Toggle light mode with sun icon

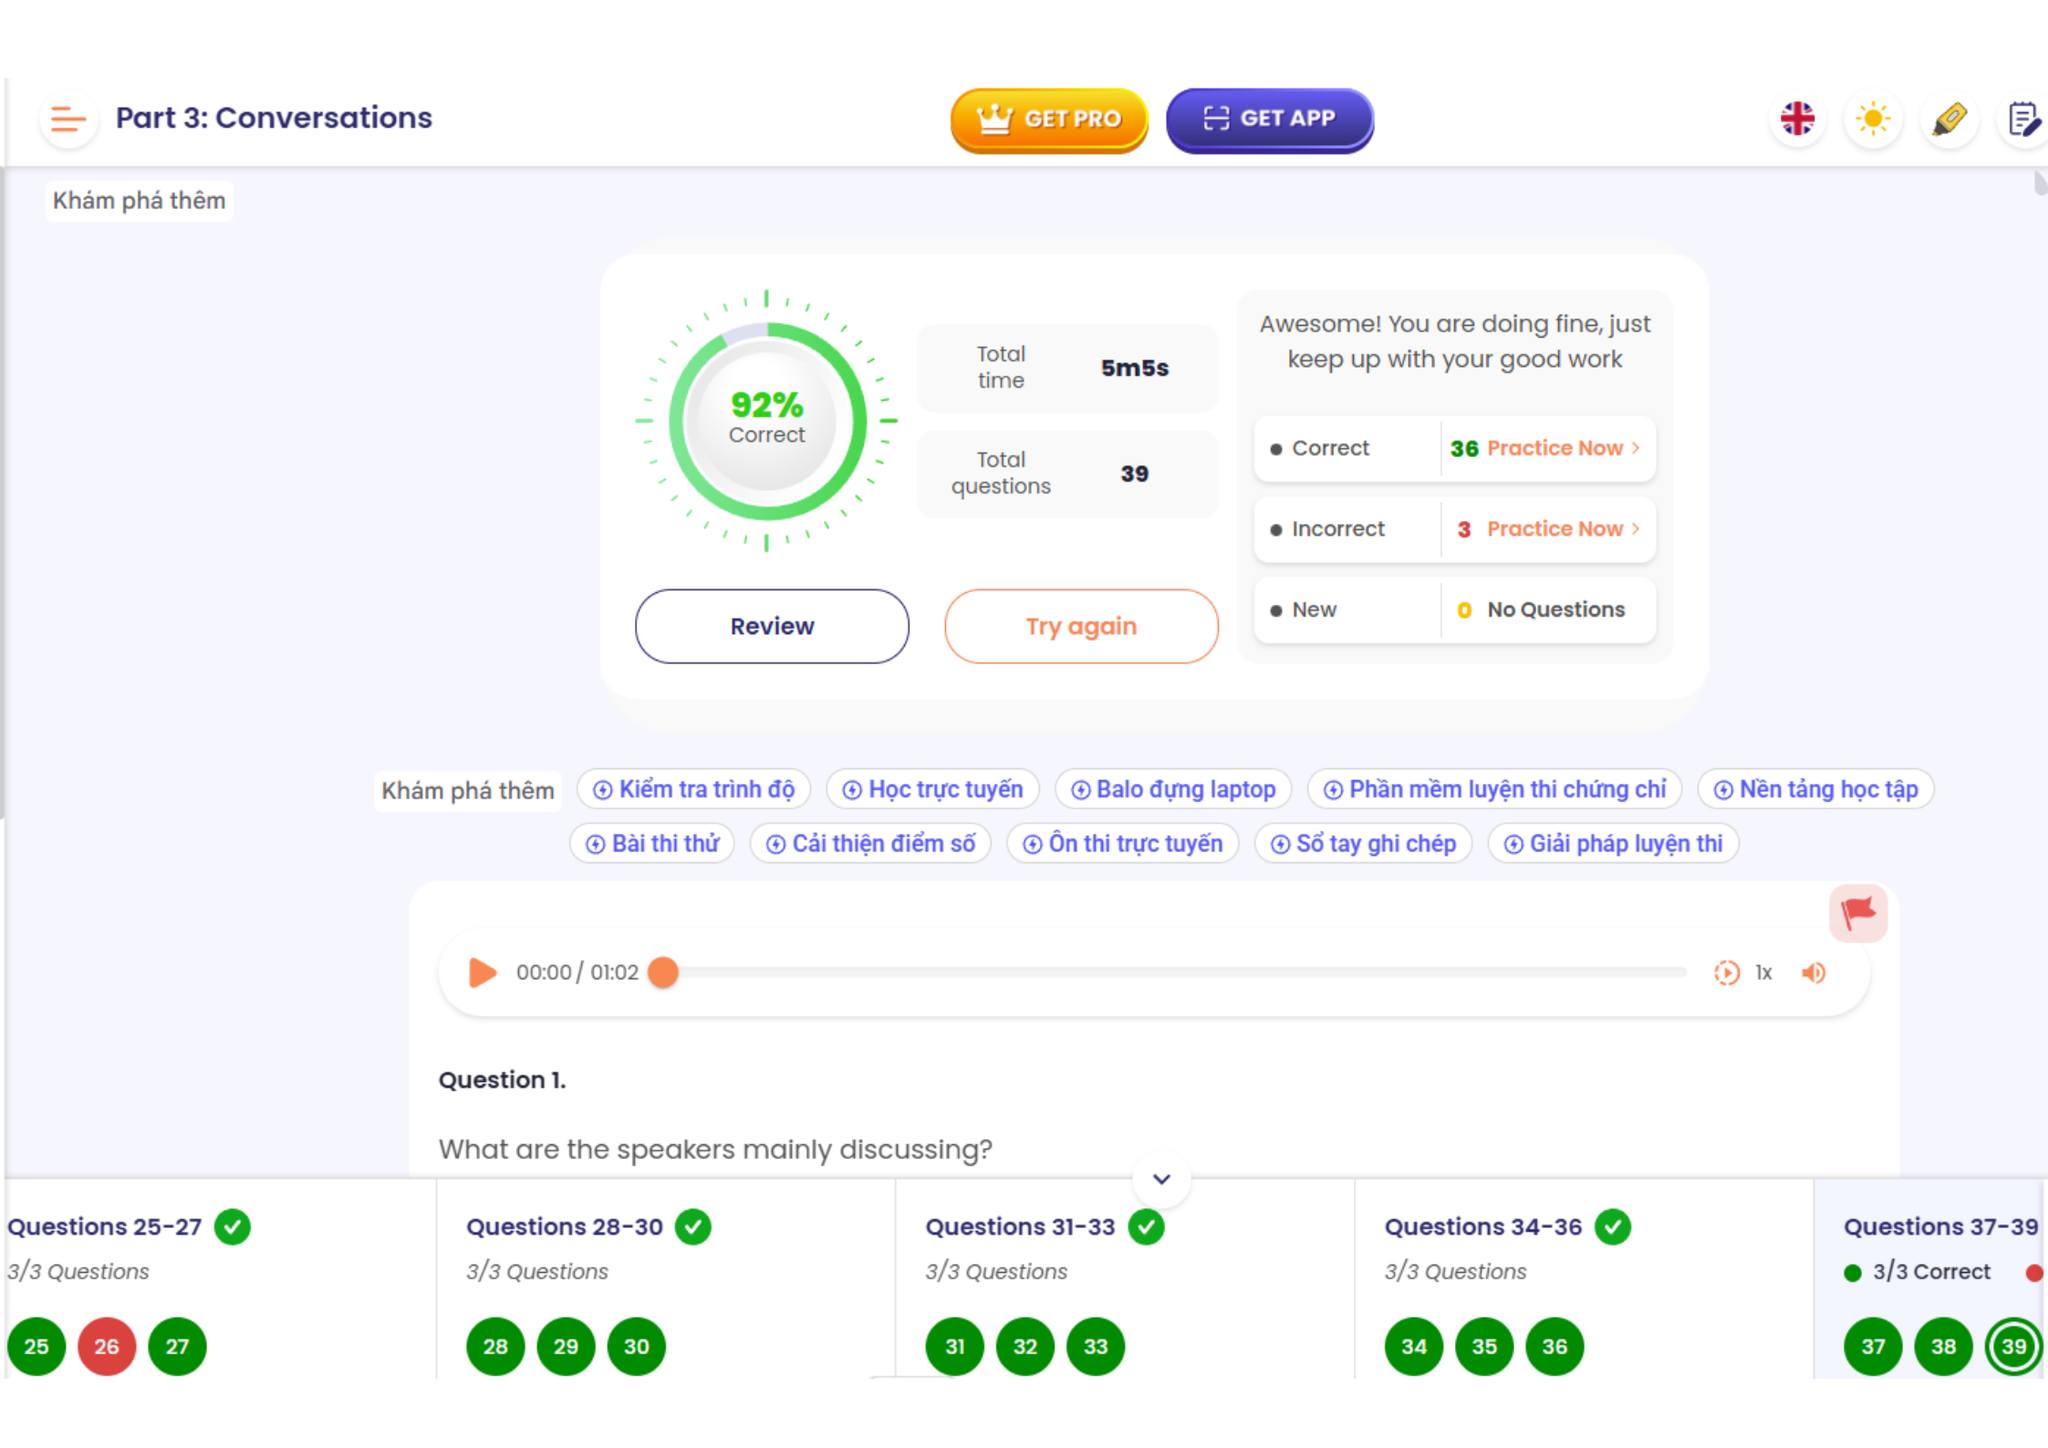coord(1873,119)
